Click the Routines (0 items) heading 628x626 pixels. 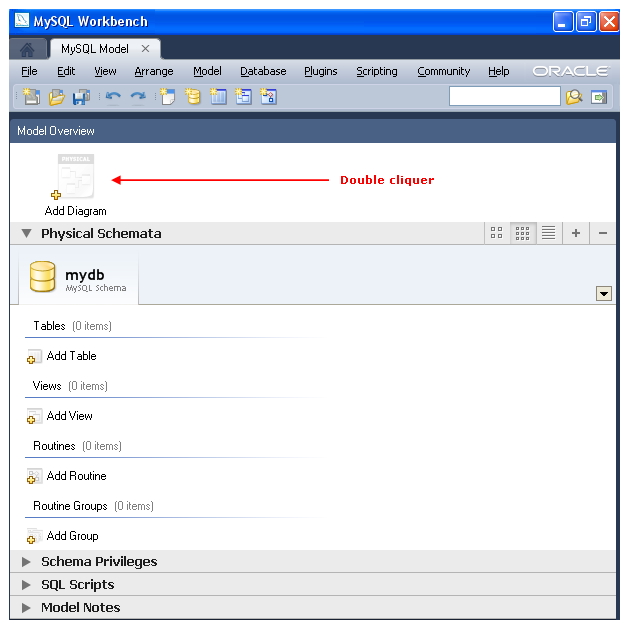tap(77, 446)
